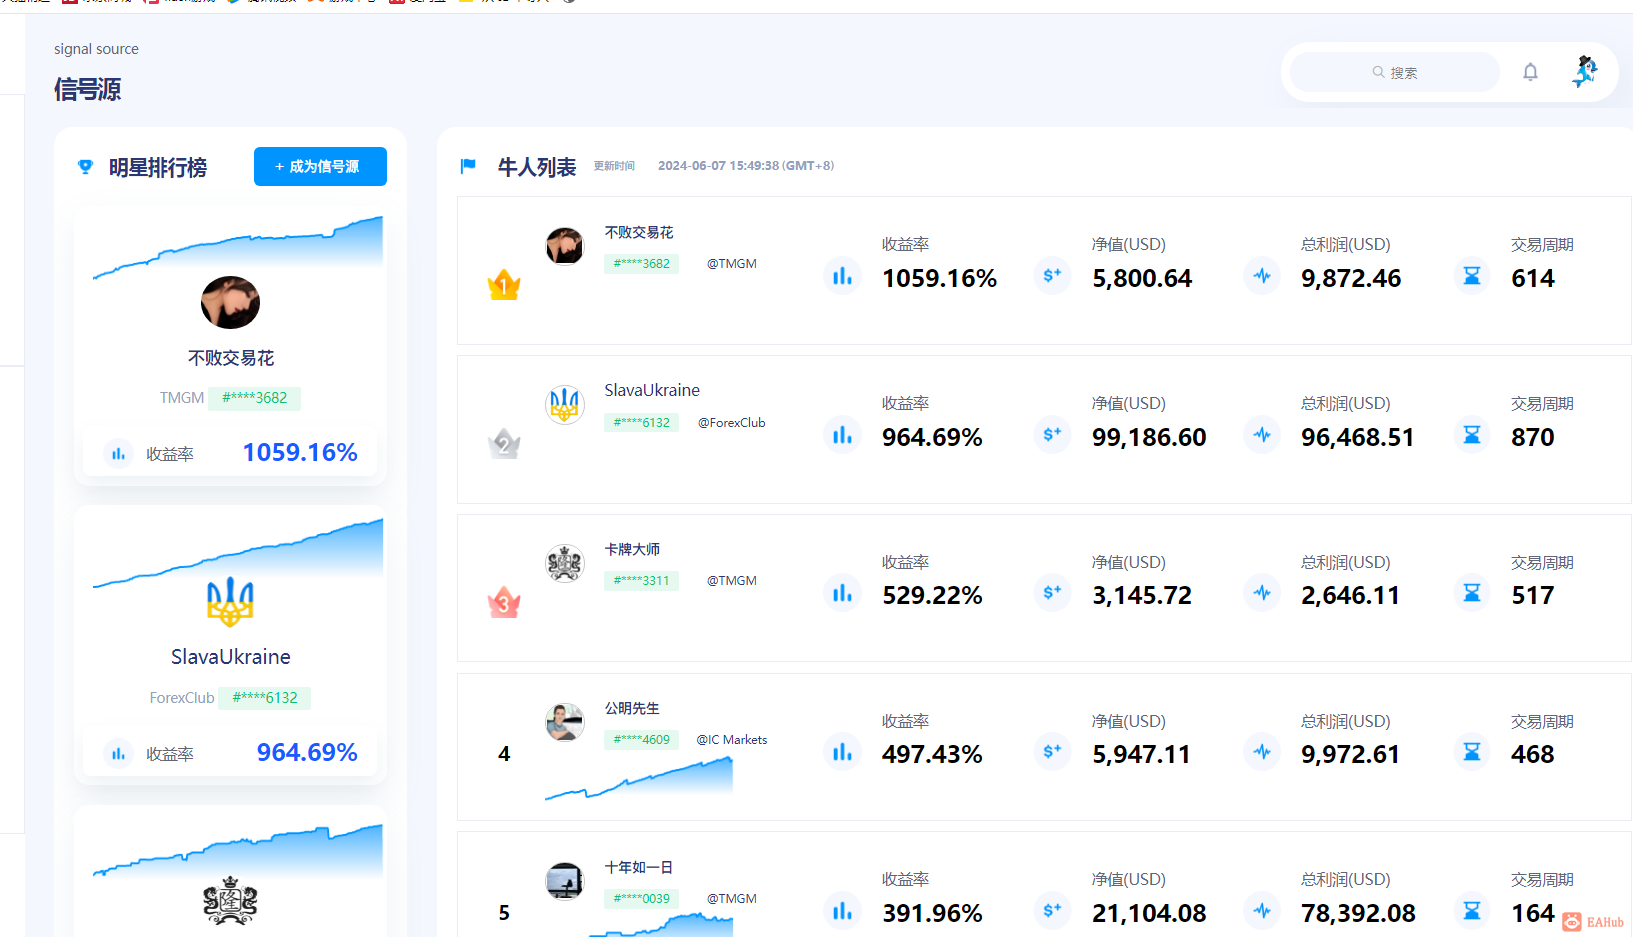
Task: Click SlavaUkraine trident logo in the ranking card
Action: 230,601
